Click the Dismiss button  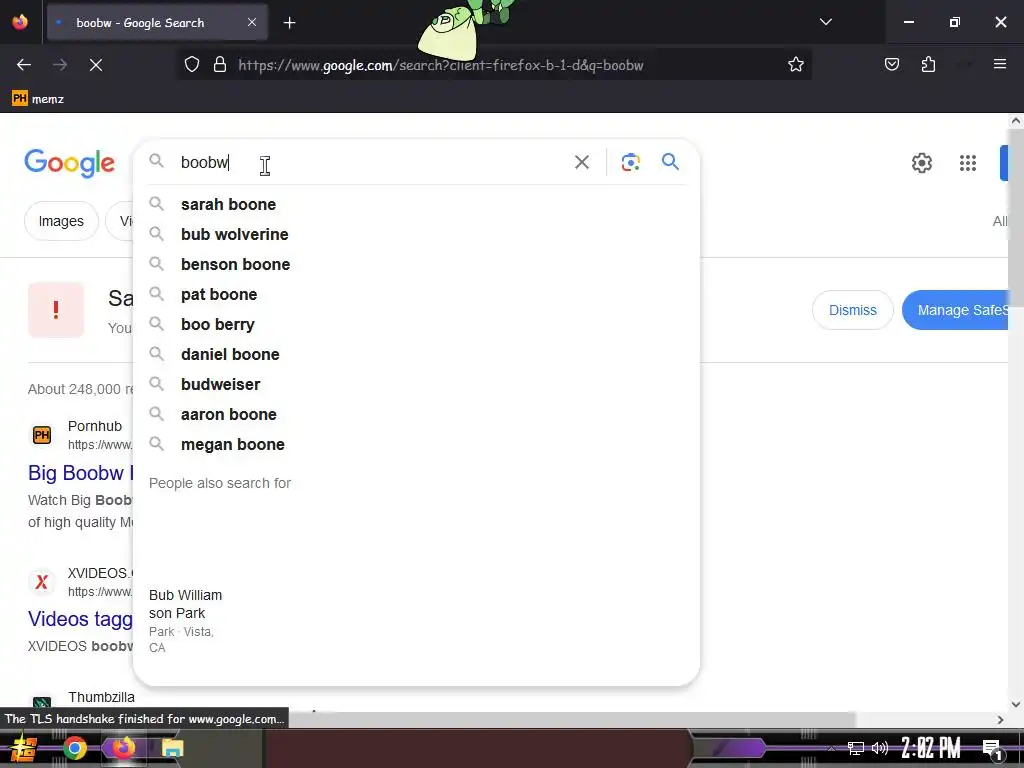(852, 310)
